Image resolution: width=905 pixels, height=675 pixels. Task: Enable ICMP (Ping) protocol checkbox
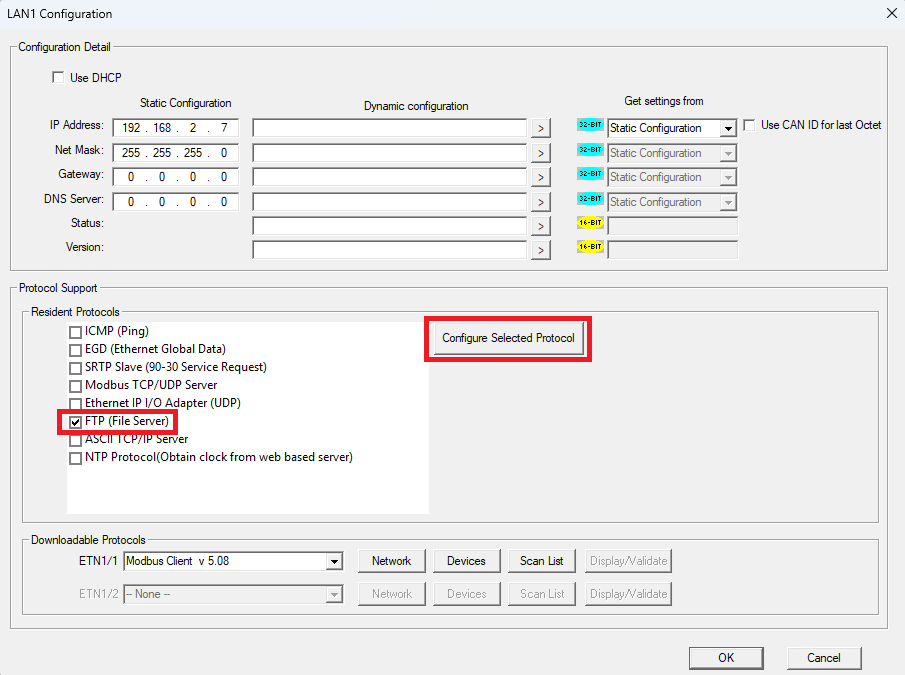75,332
